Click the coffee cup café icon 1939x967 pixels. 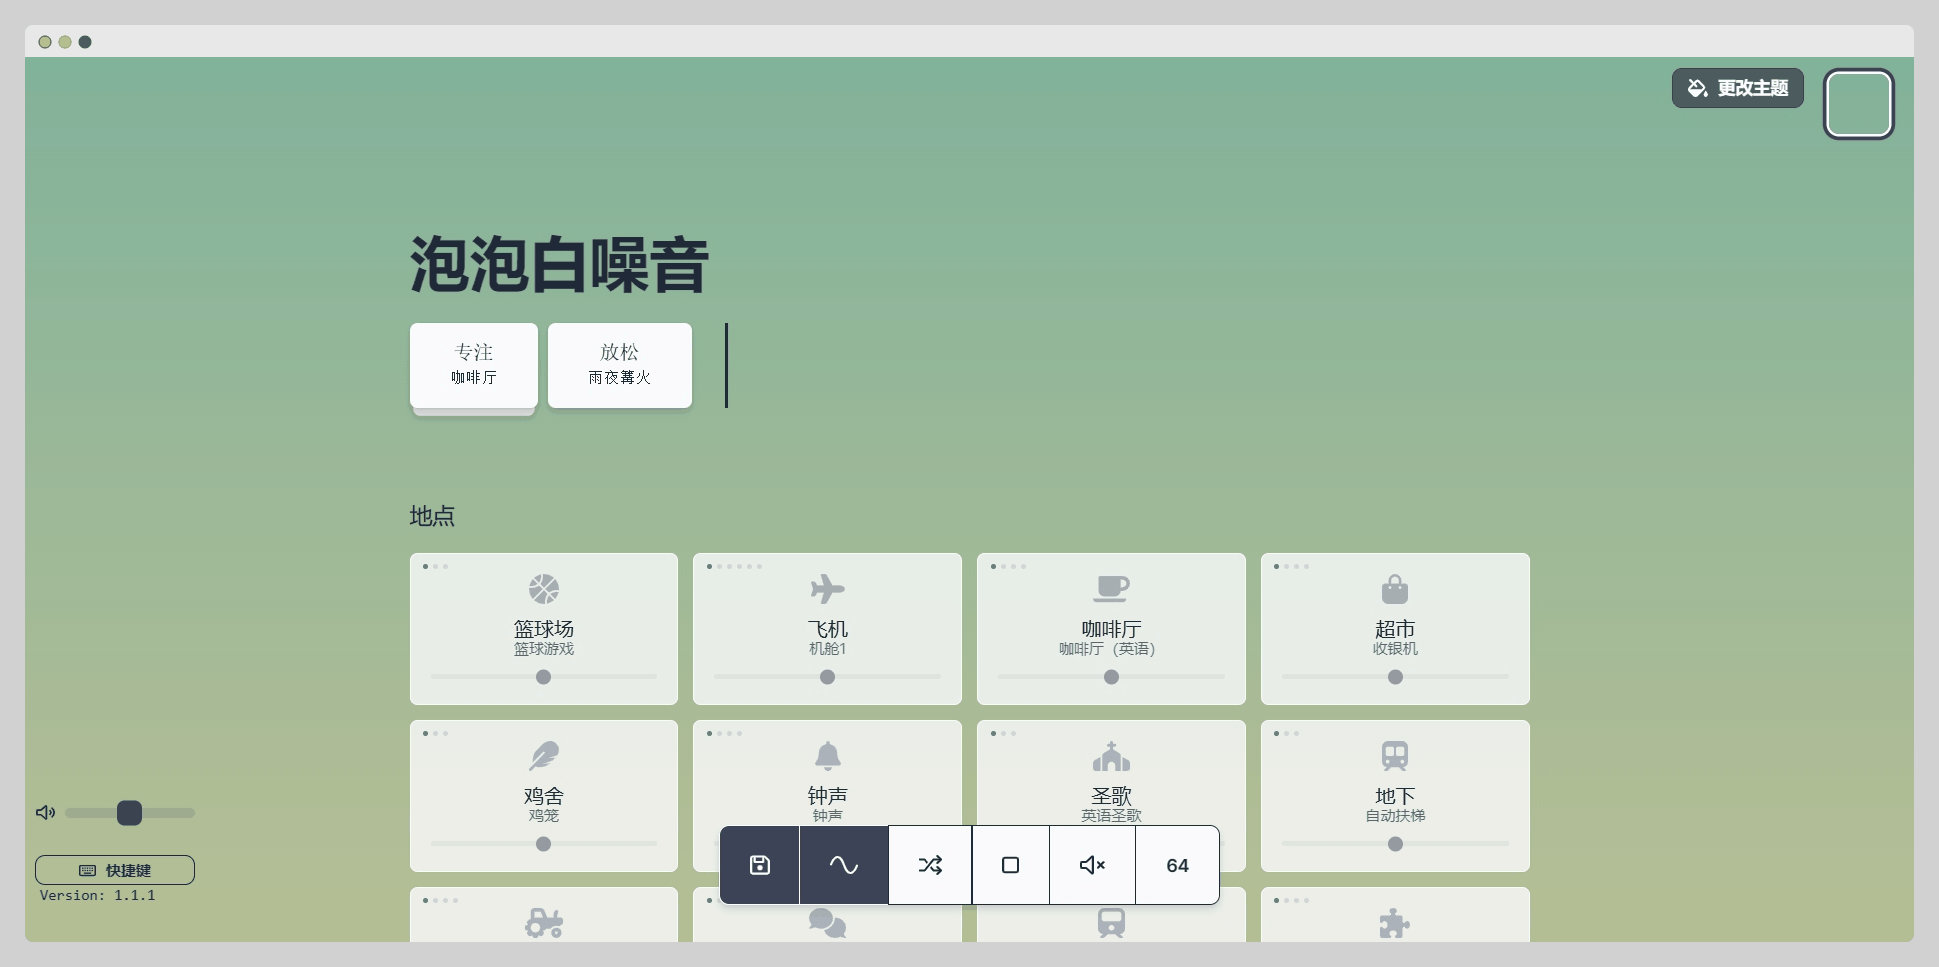1111,589
